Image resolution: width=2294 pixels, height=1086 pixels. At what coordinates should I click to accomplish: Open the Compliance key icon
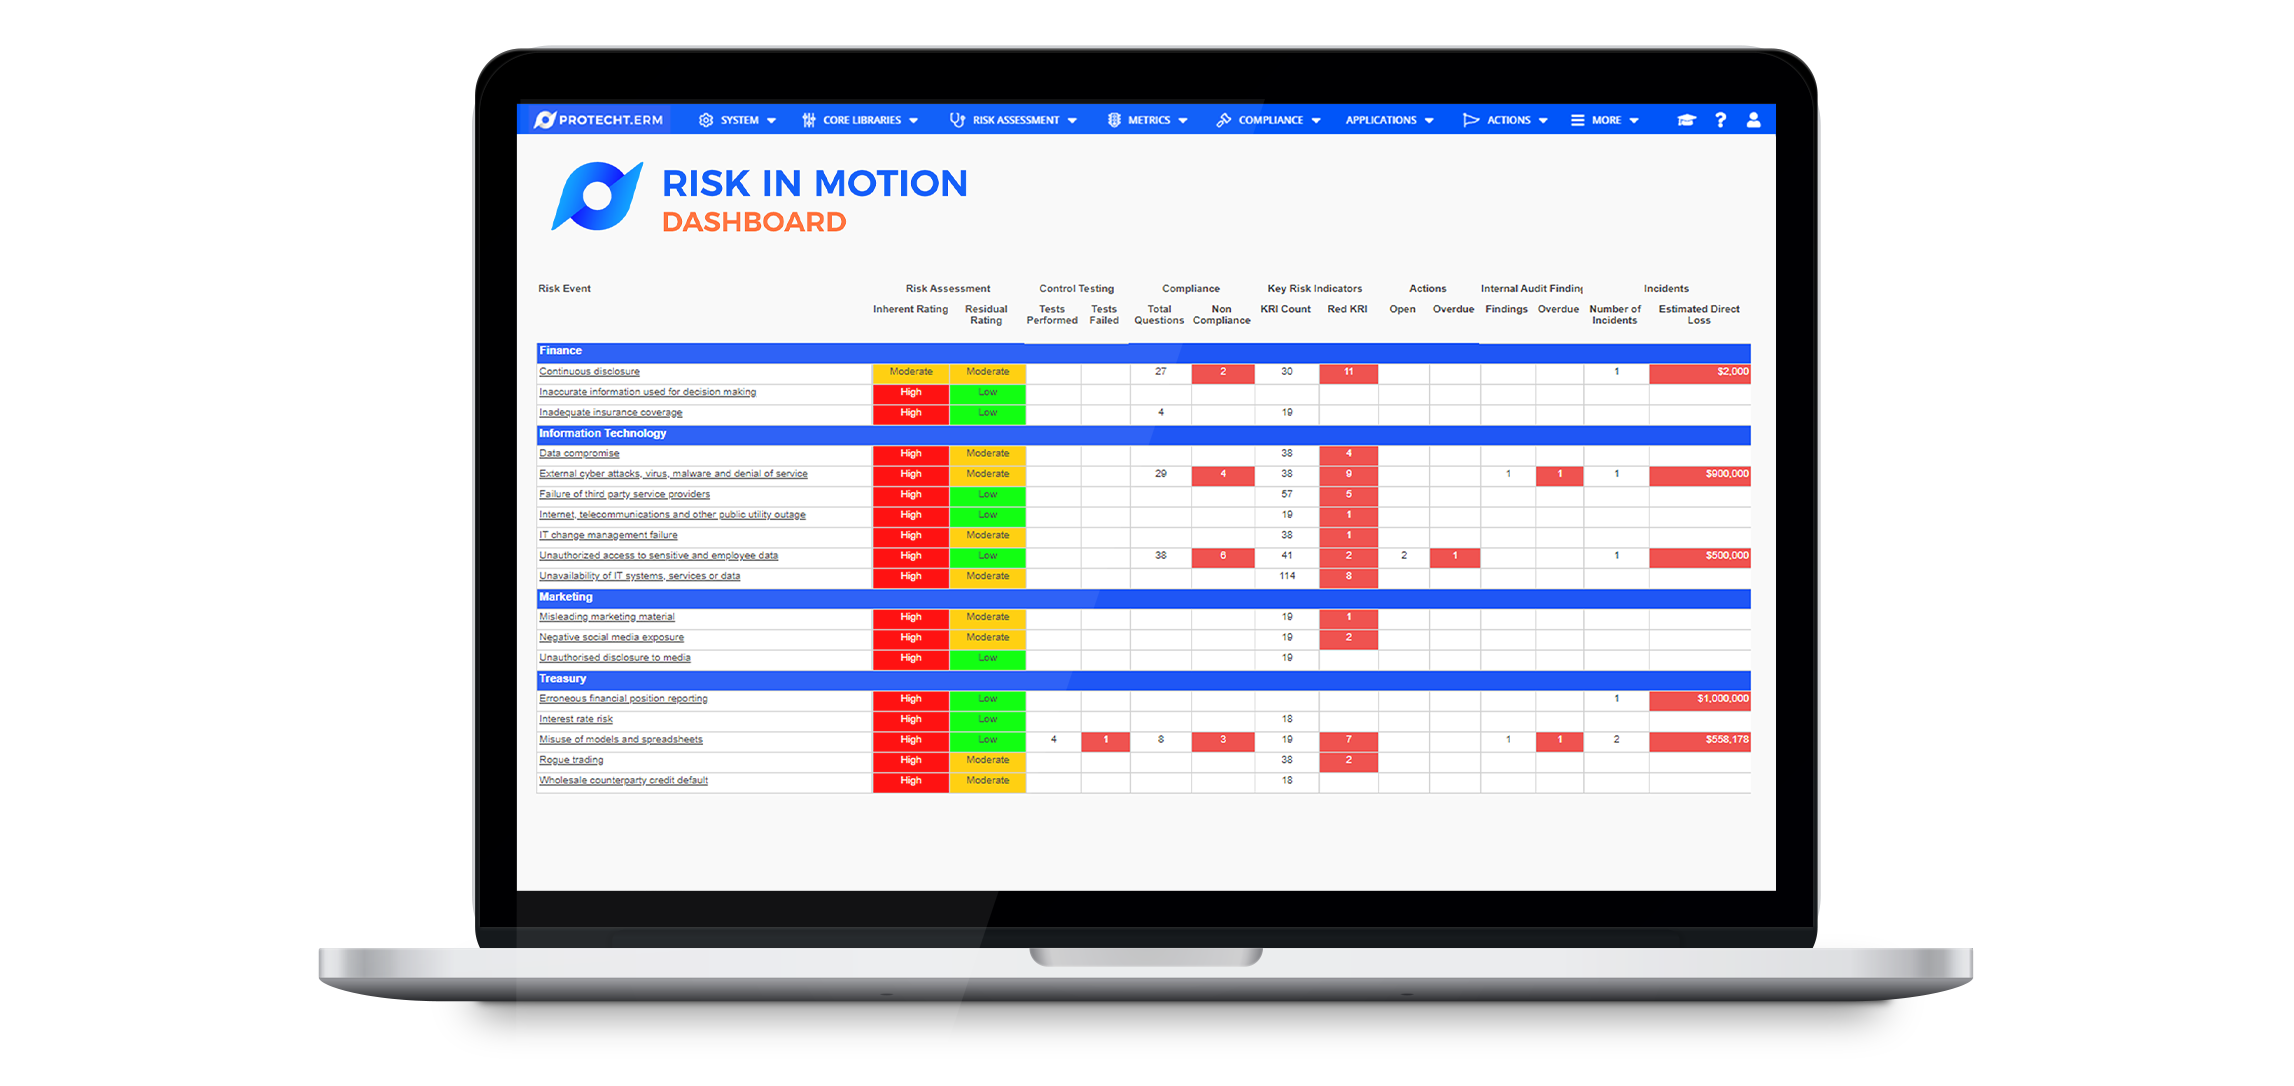(x=1224, y=120)
